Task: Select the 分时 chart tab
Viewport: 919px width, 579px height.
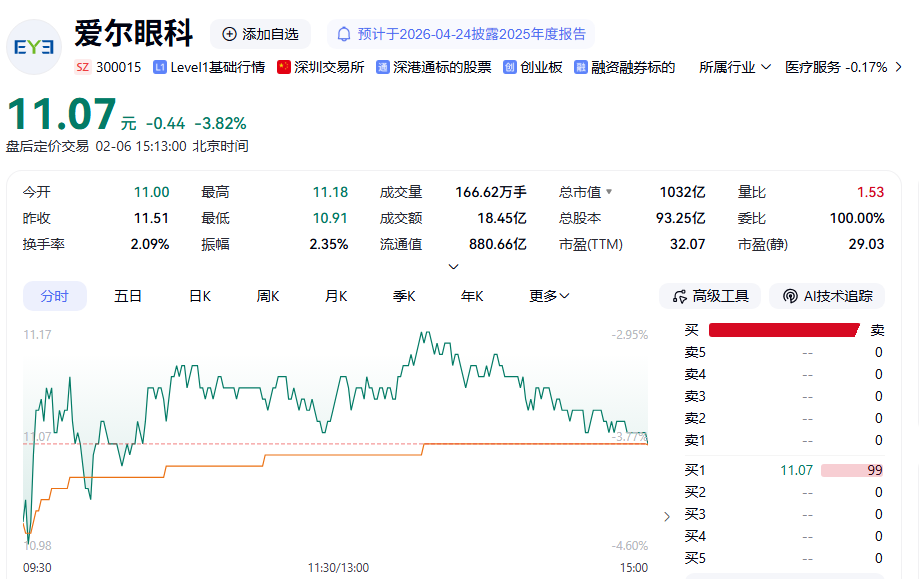Action: point(55,296)
